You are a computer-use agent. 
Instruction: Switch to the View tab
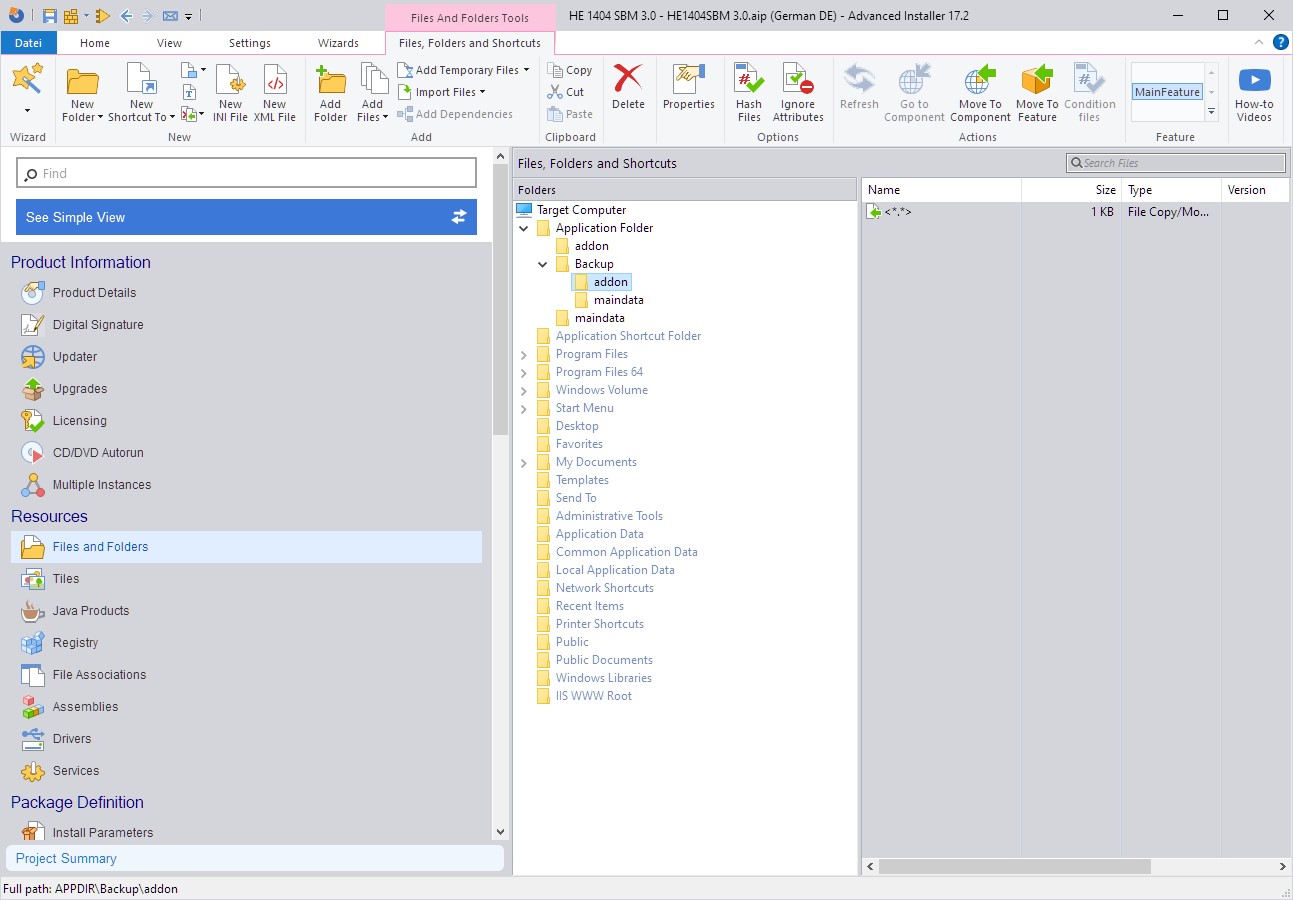point(169,43)
